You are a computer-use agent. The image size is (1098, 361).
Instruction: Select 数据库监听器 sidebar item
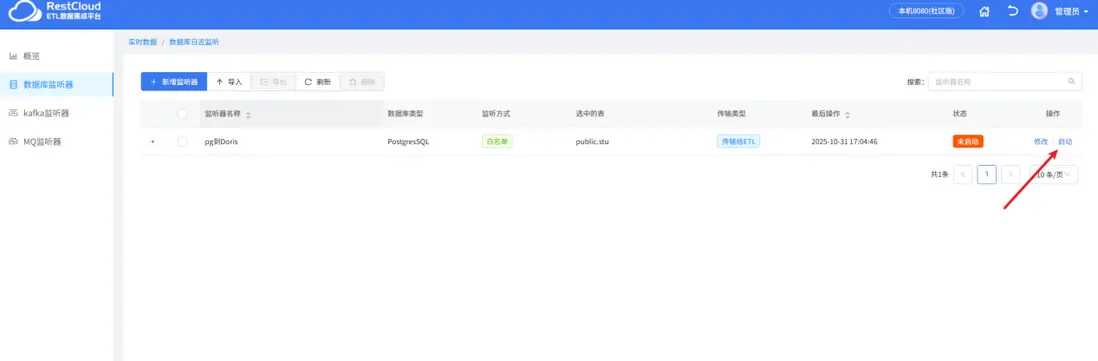[x=56, y=85]
